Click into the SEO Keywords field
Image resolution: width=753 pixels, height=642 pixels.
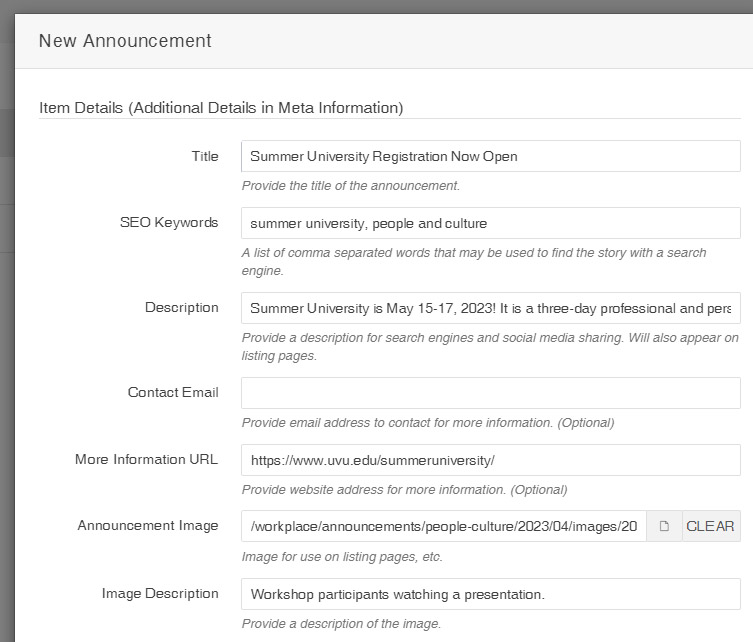(x=491, y=223)
